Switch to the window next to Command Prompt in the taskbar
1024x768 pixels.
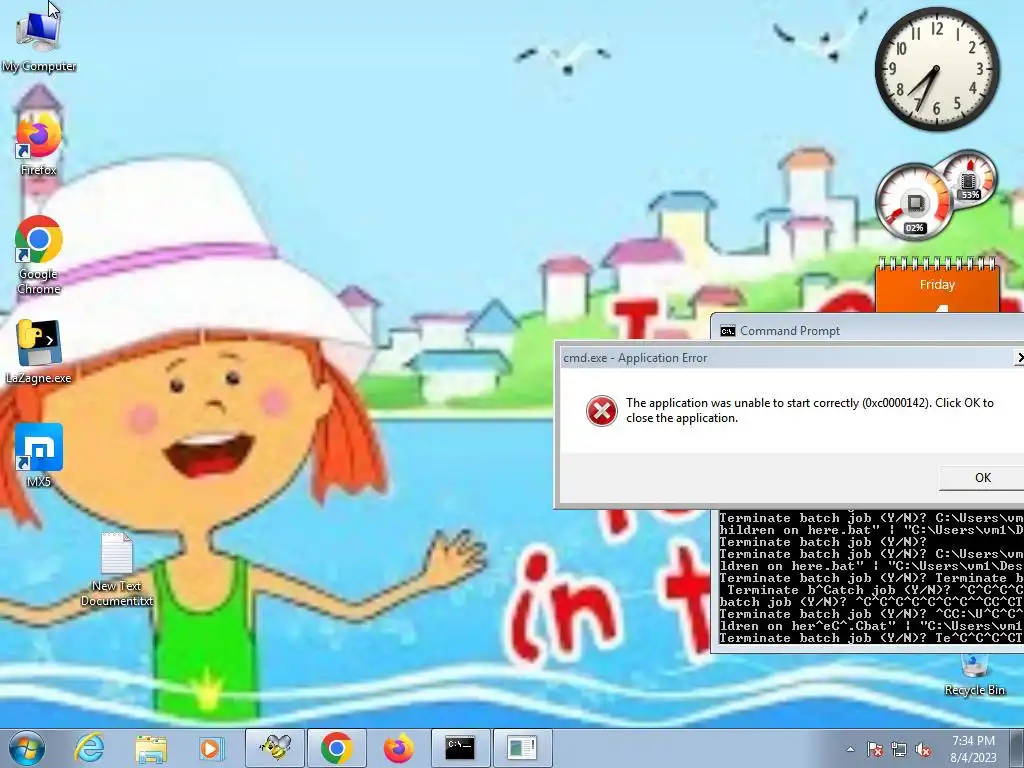click(522, 748)
